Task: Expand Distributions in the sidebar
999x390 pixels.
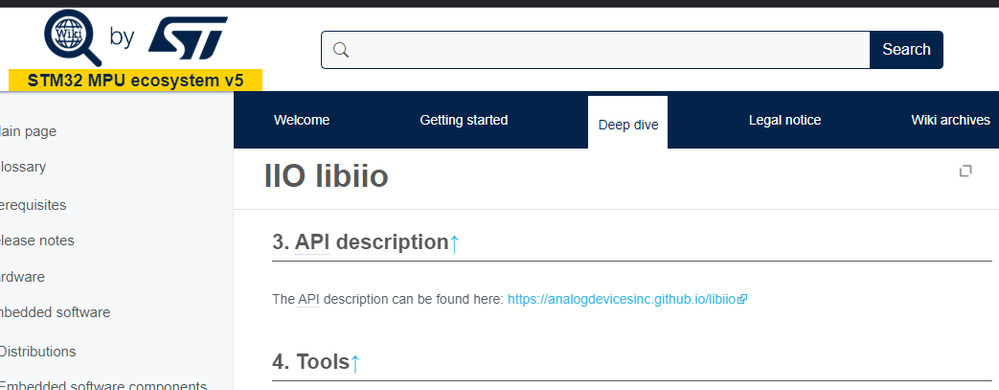Action: point(38,352)
